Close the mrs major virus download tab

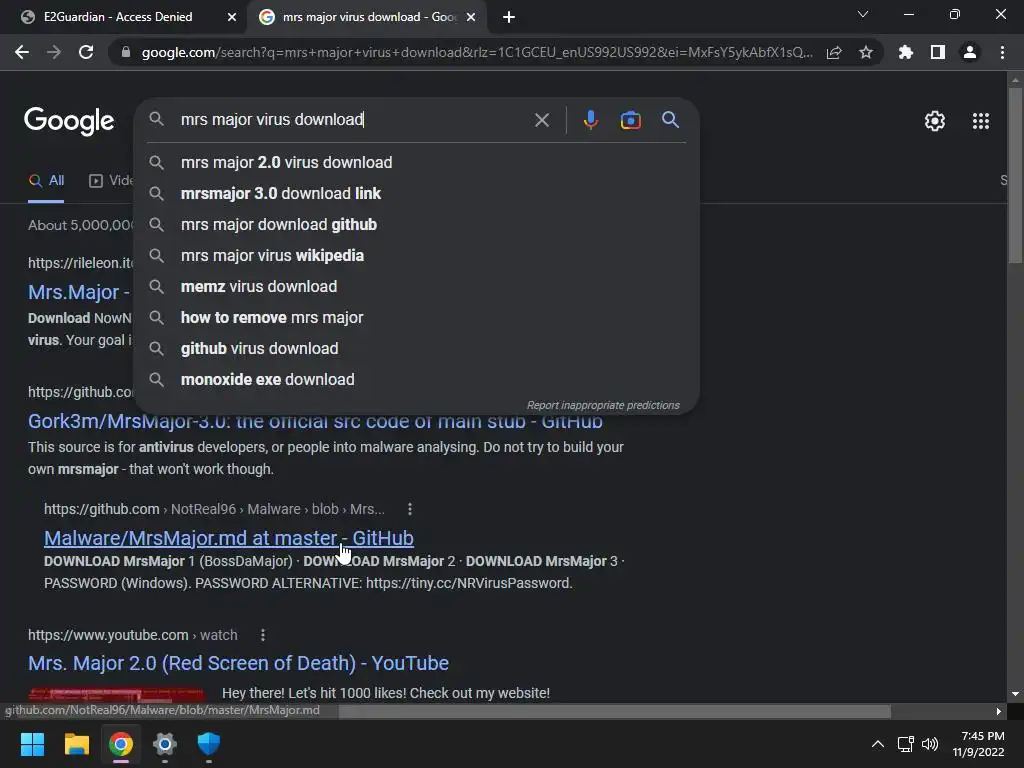click(471, 17)
